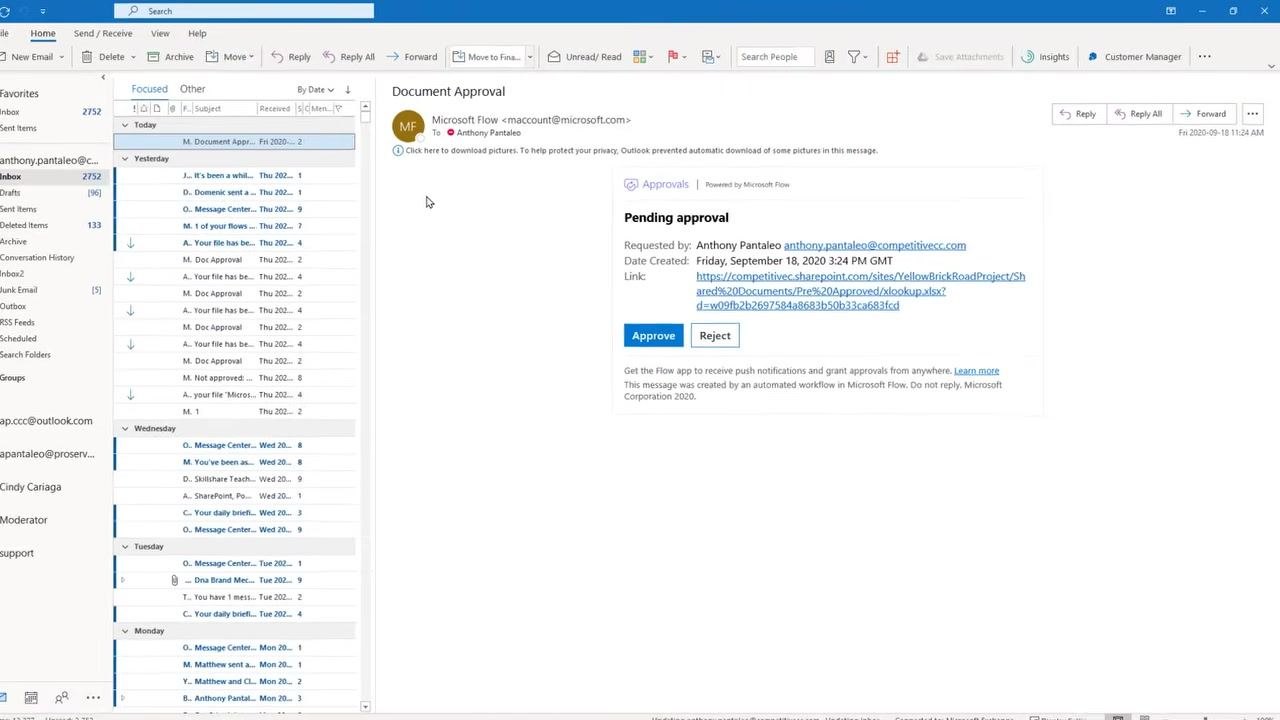The width and height of the screenshot is (1280, 720).
Task: Open the Move dropdown
Action: [230, 57]
